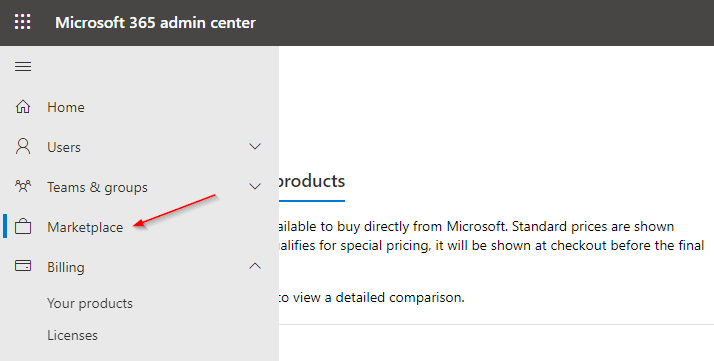The width and height of the screenshot is (714, 361).
Task: Click the Users person icon
Action: coord(23,147)
